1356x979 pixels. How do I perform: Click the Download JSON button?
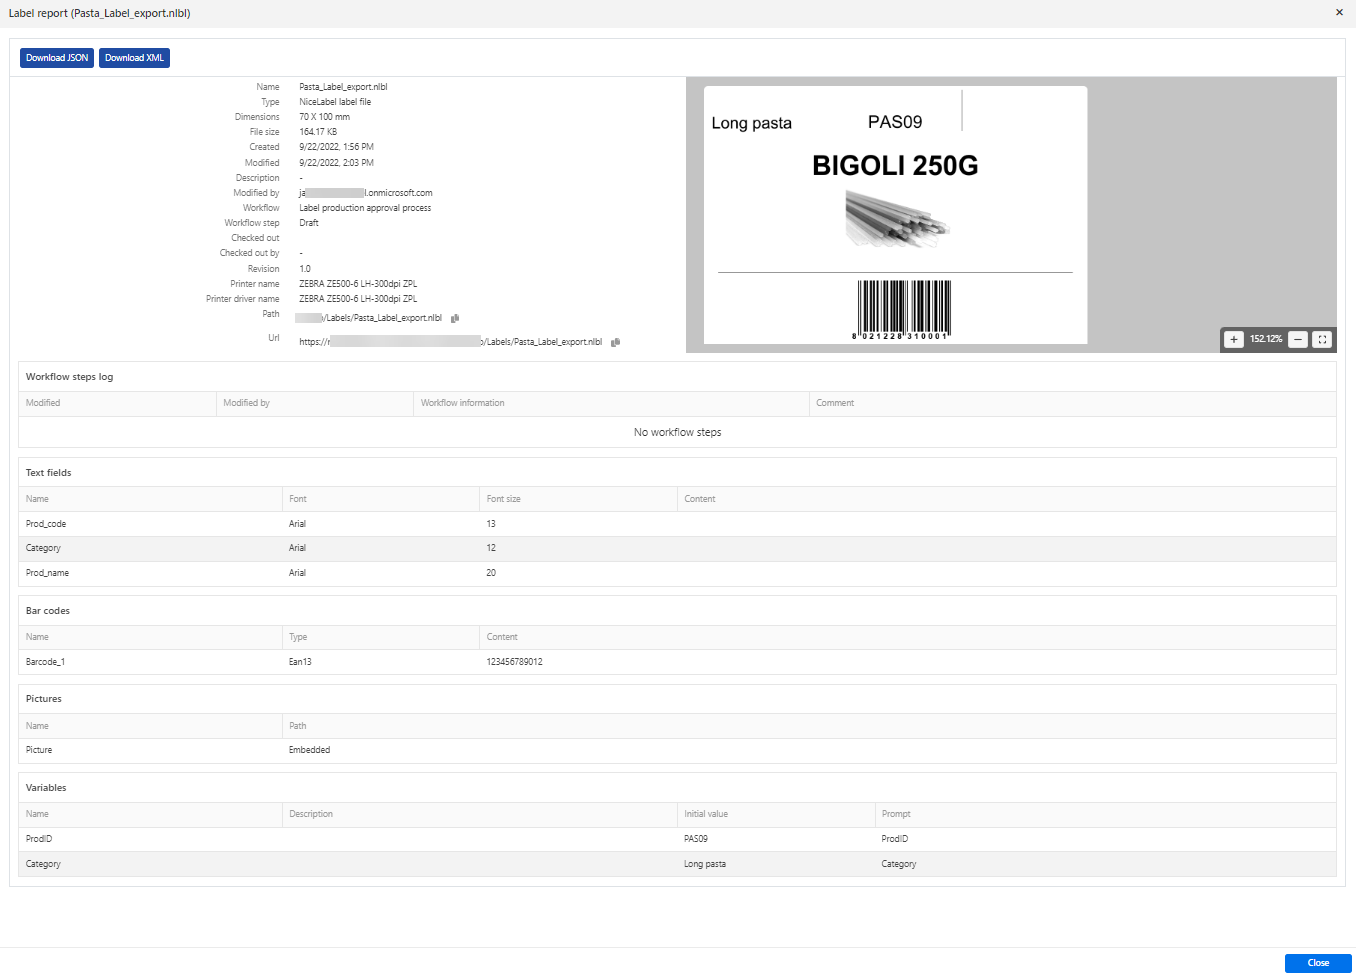click(57, 58)
